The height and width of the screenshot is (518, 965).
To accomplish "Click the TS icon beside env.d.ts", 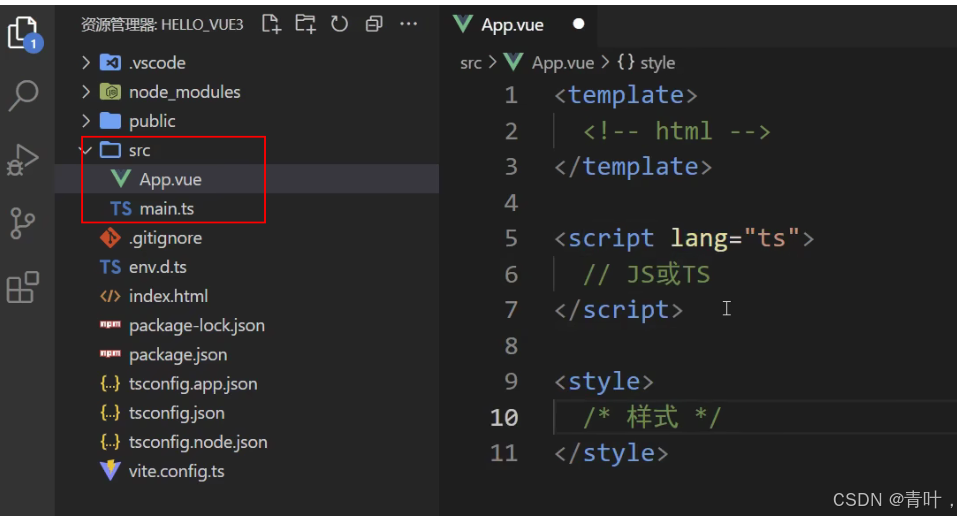I will point(110,267).
